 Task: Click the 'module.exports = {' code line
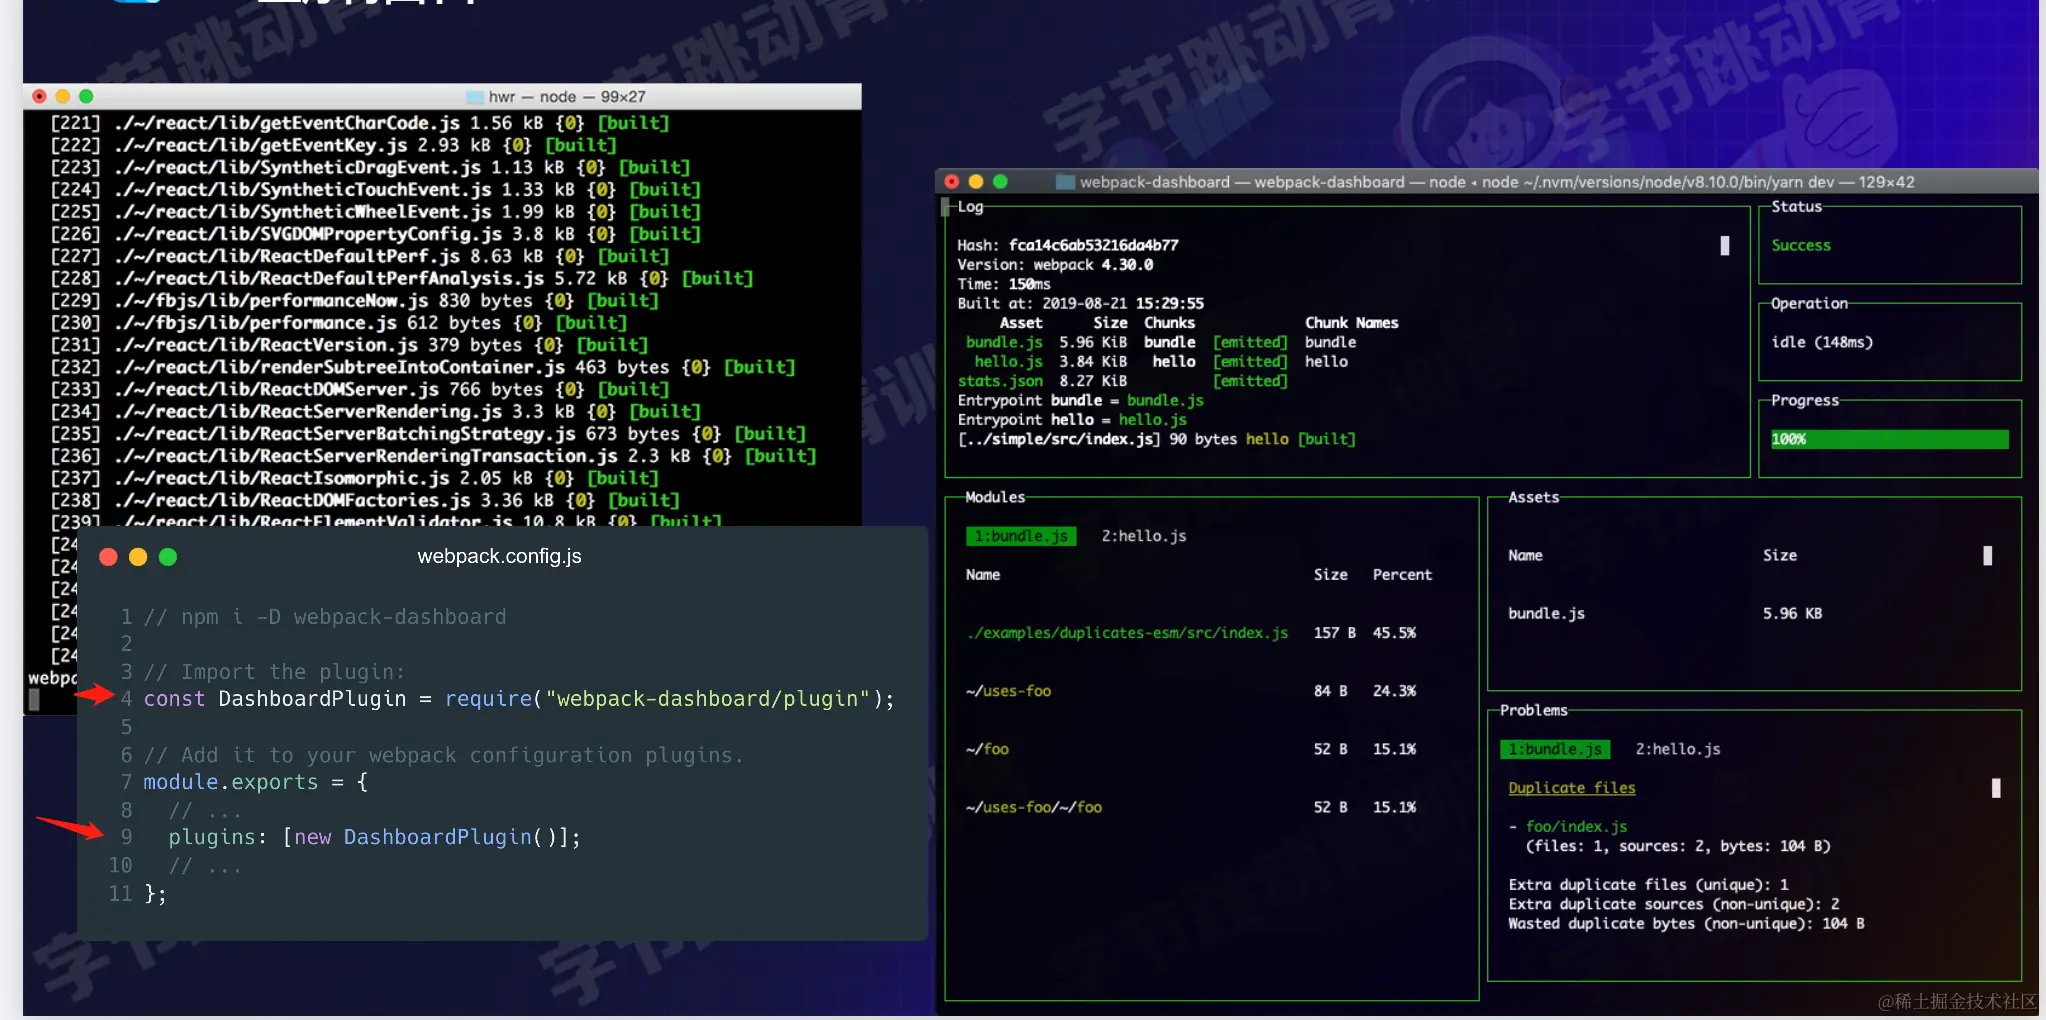256,782
